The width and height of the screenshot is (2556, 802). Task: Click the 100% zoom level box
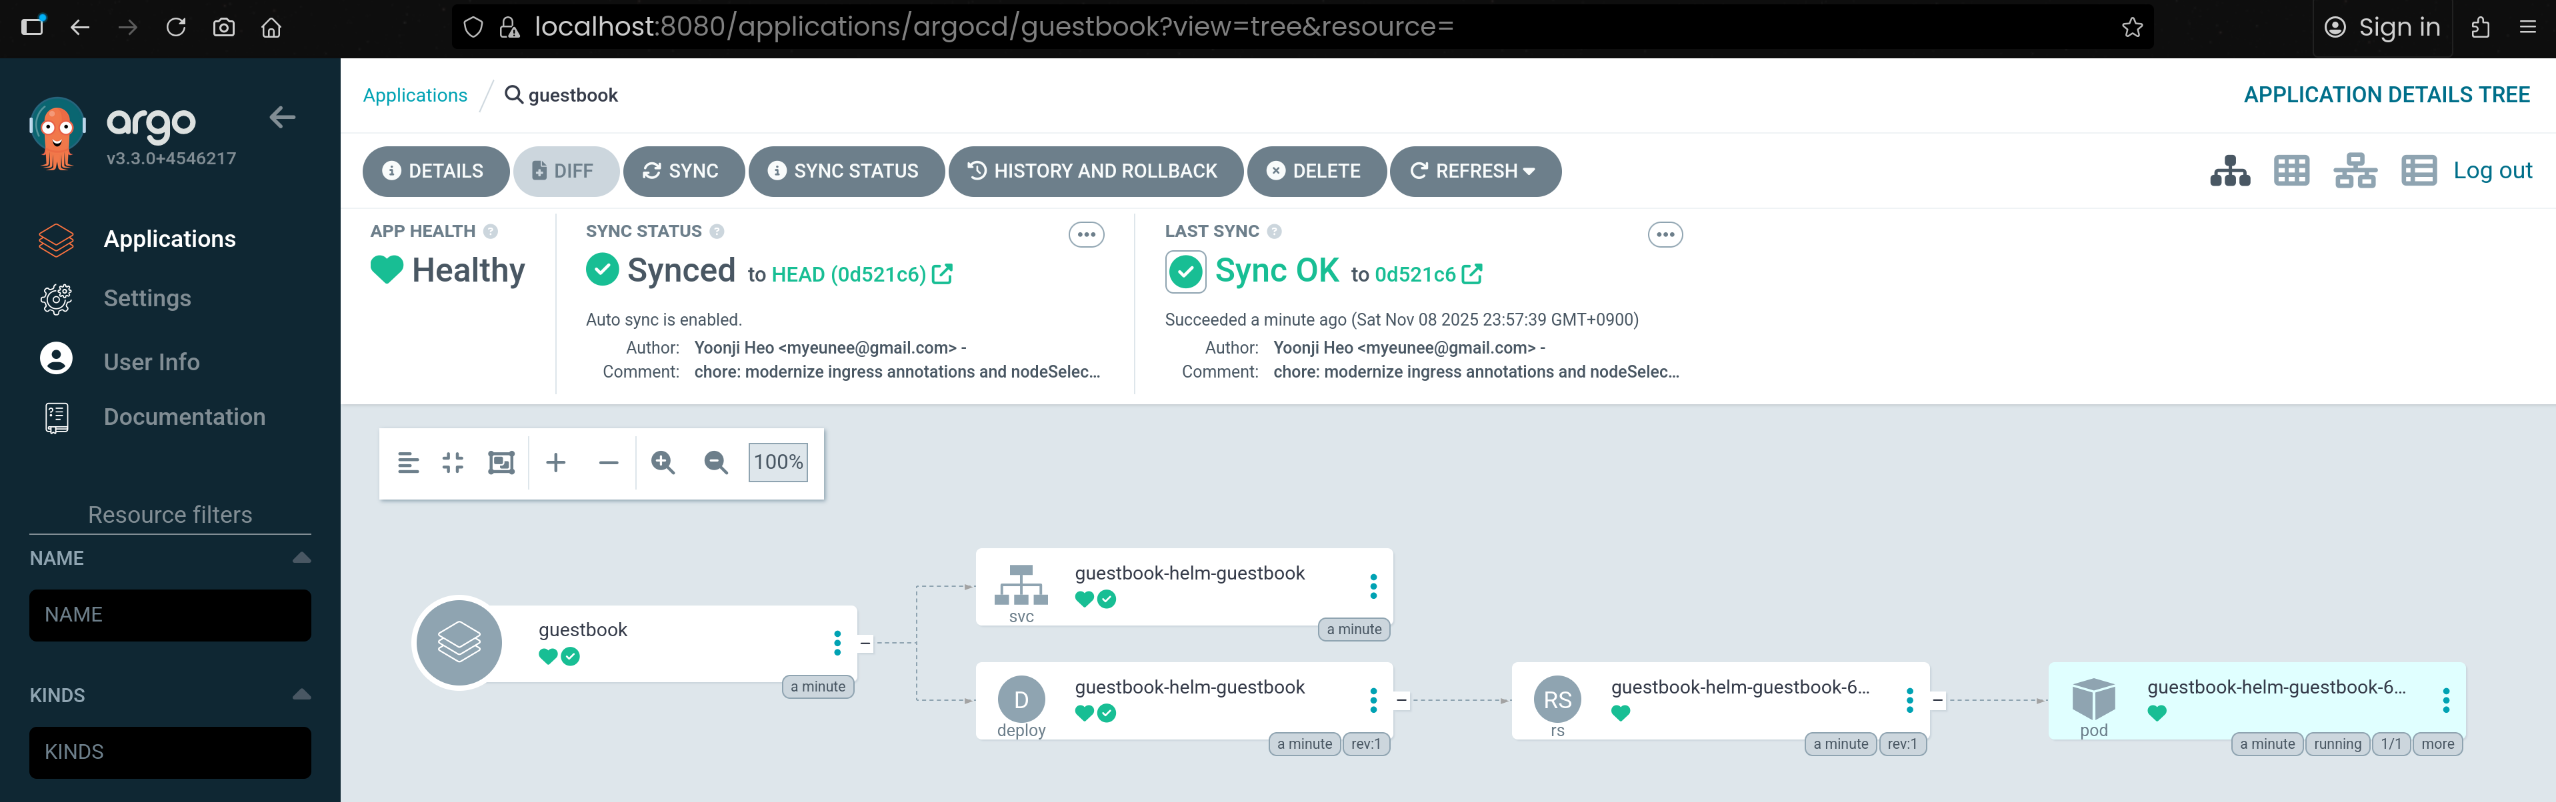pos(778,462)
